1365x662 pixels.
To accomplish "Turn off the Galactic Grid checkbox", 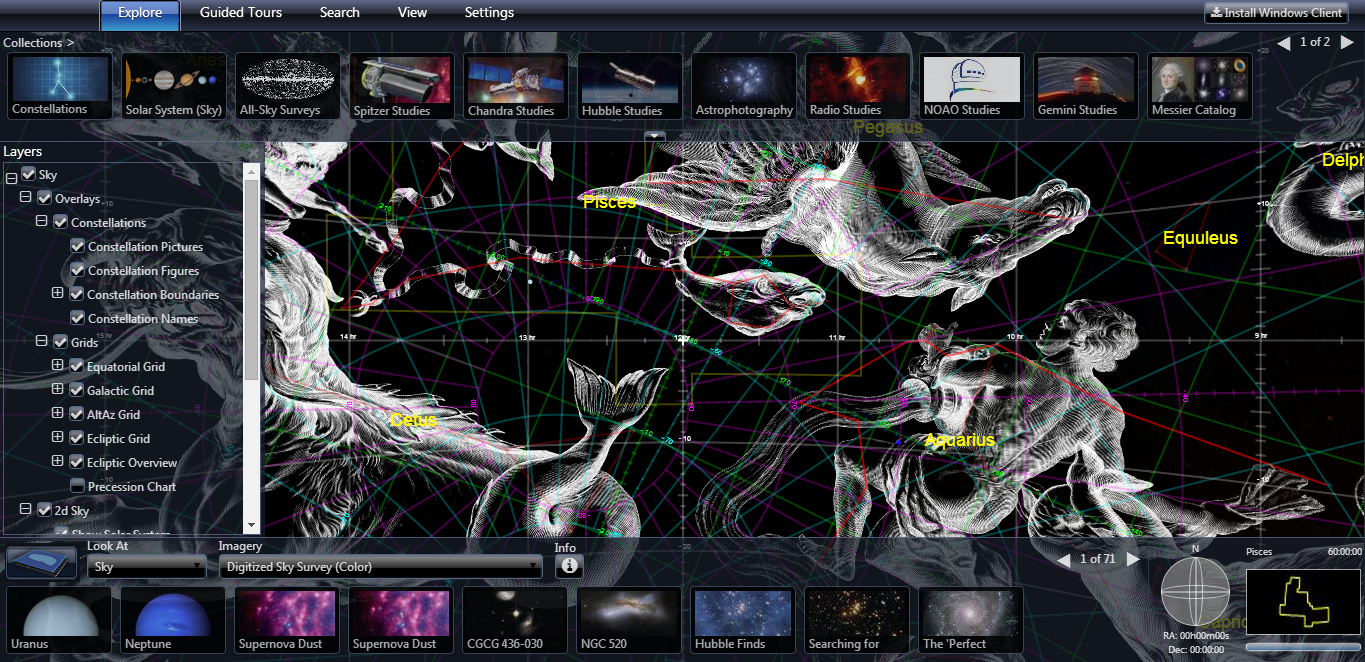I will (x=76, y=390).
